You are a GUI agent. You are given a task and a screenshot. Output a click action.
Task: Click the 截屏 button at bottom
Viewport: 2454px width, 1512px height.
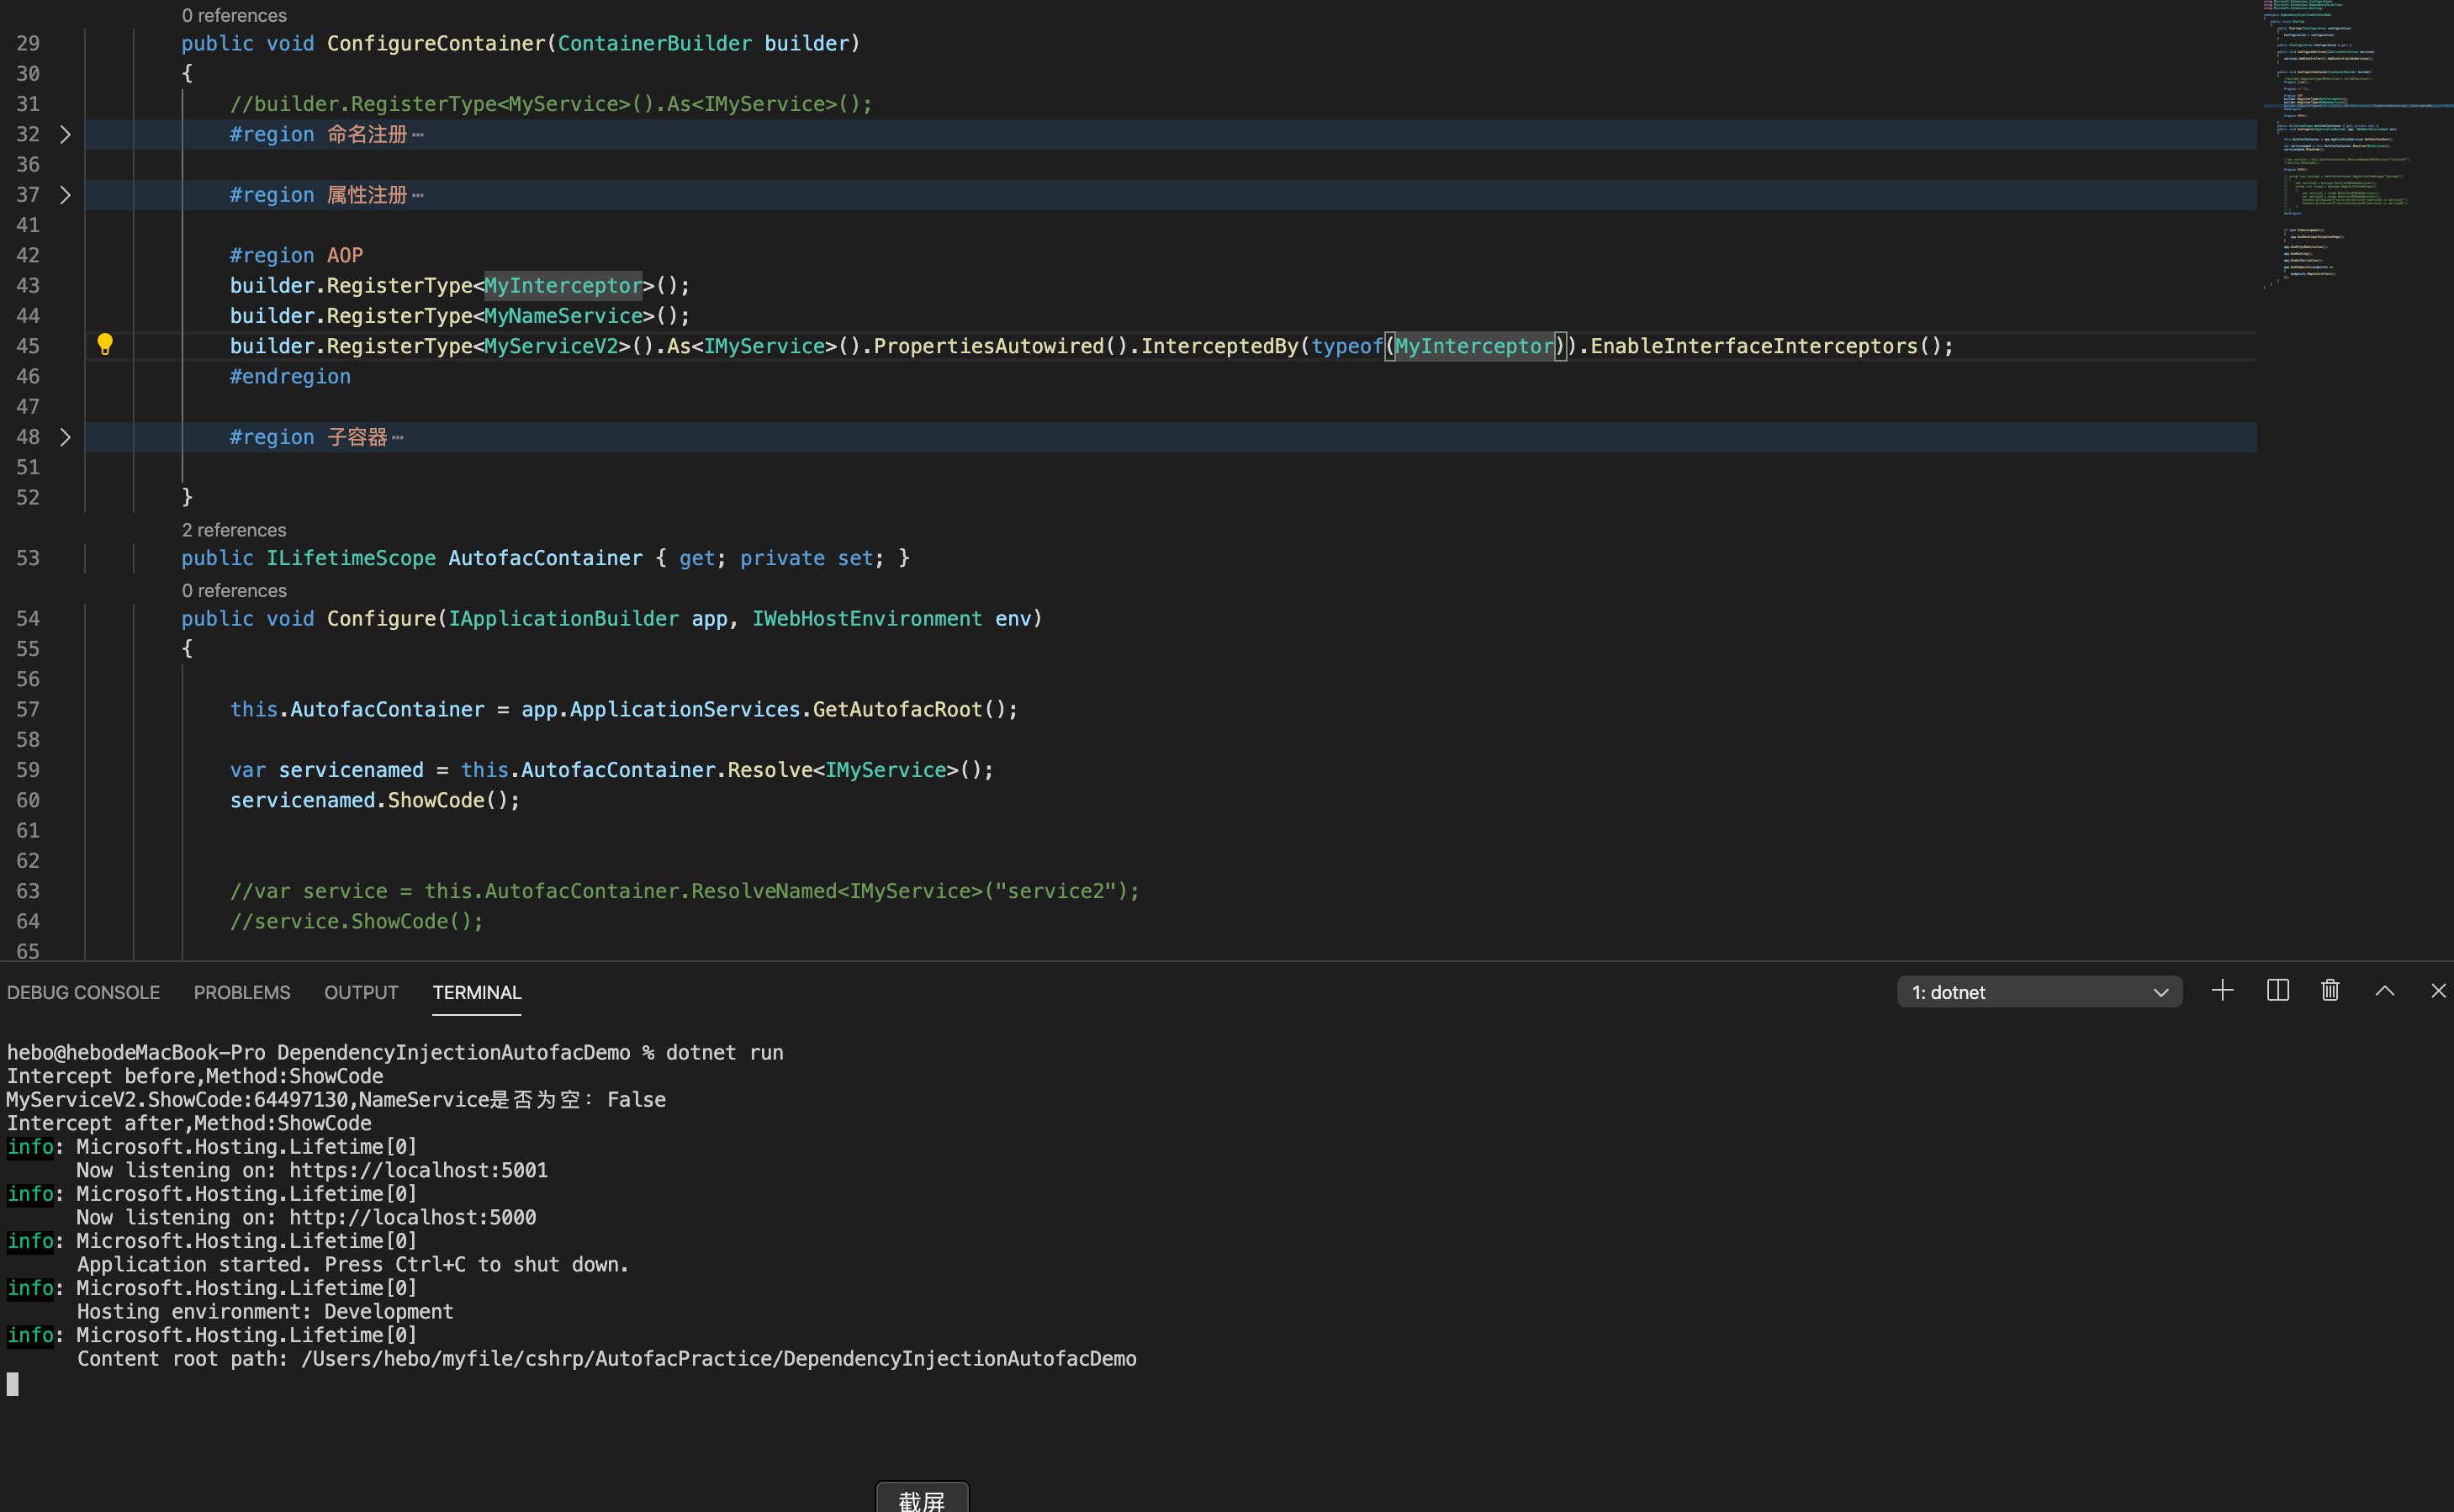point(922,1498)
